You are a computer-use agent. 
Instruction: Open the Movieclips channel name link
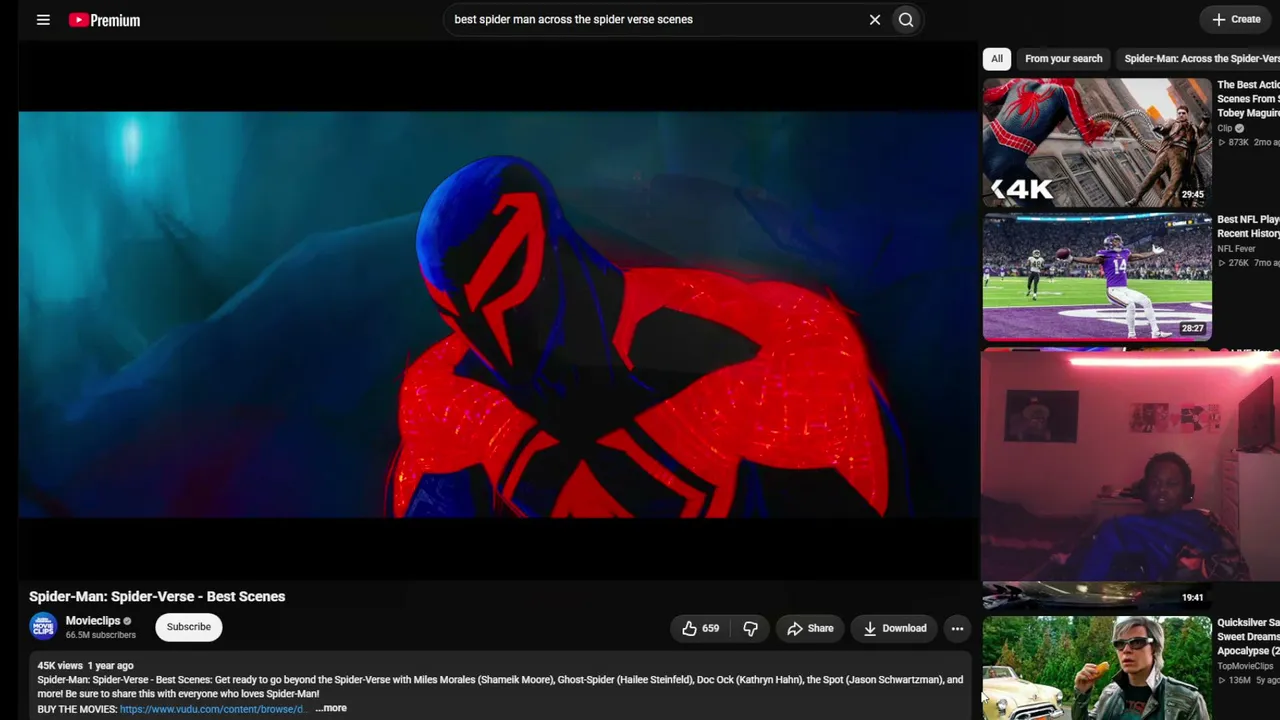coord(93,621)
